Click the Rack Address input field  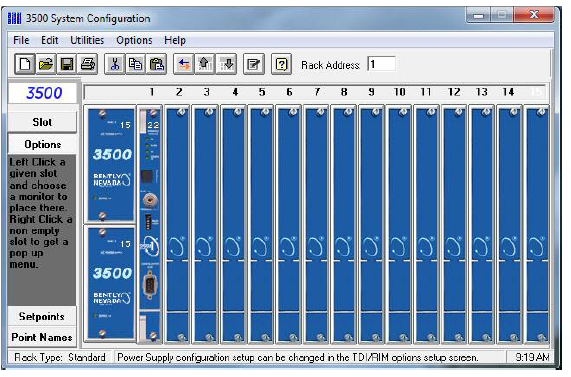coord(381,64)
